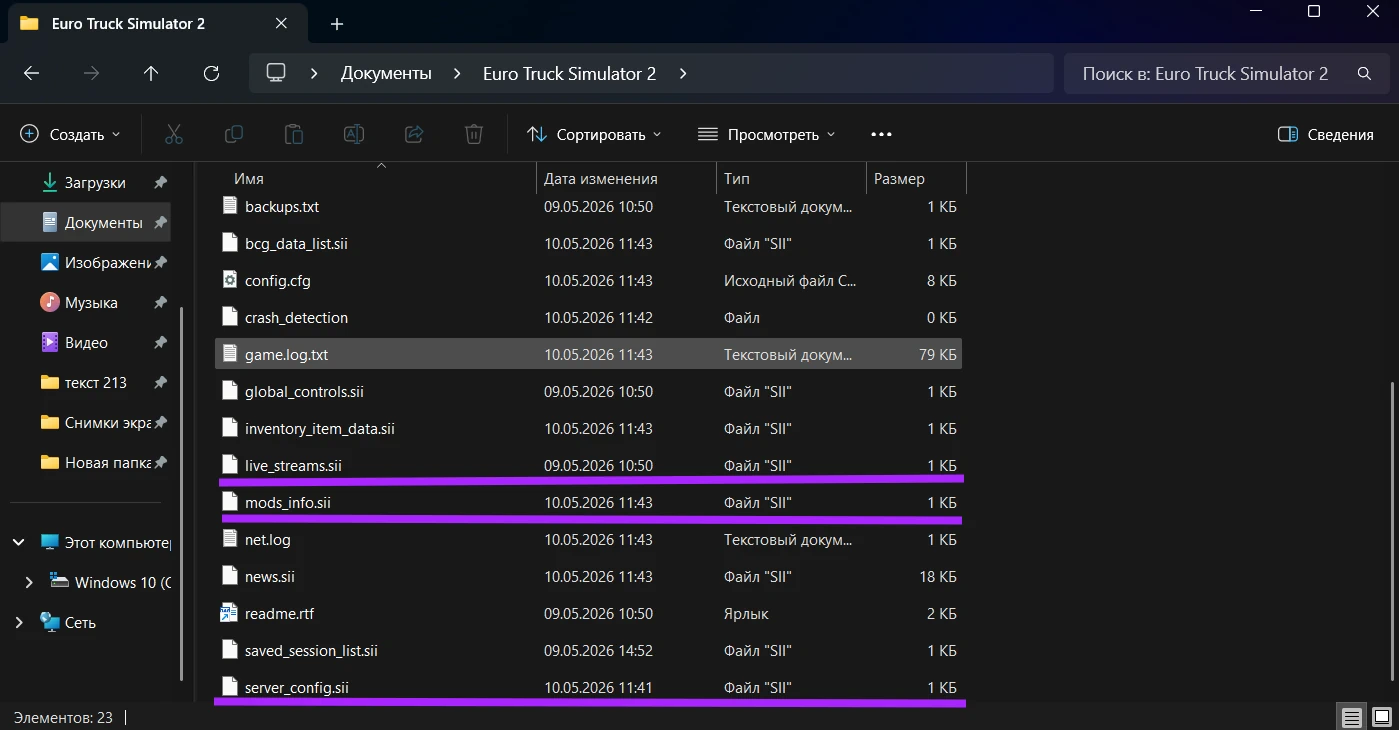The width and height of the screenshot is (1399, 730).
Task: Expand chevron after Euro Truck Simulator 2 breadcrumb
Action: pyautogui.click(x=683, y=73)
